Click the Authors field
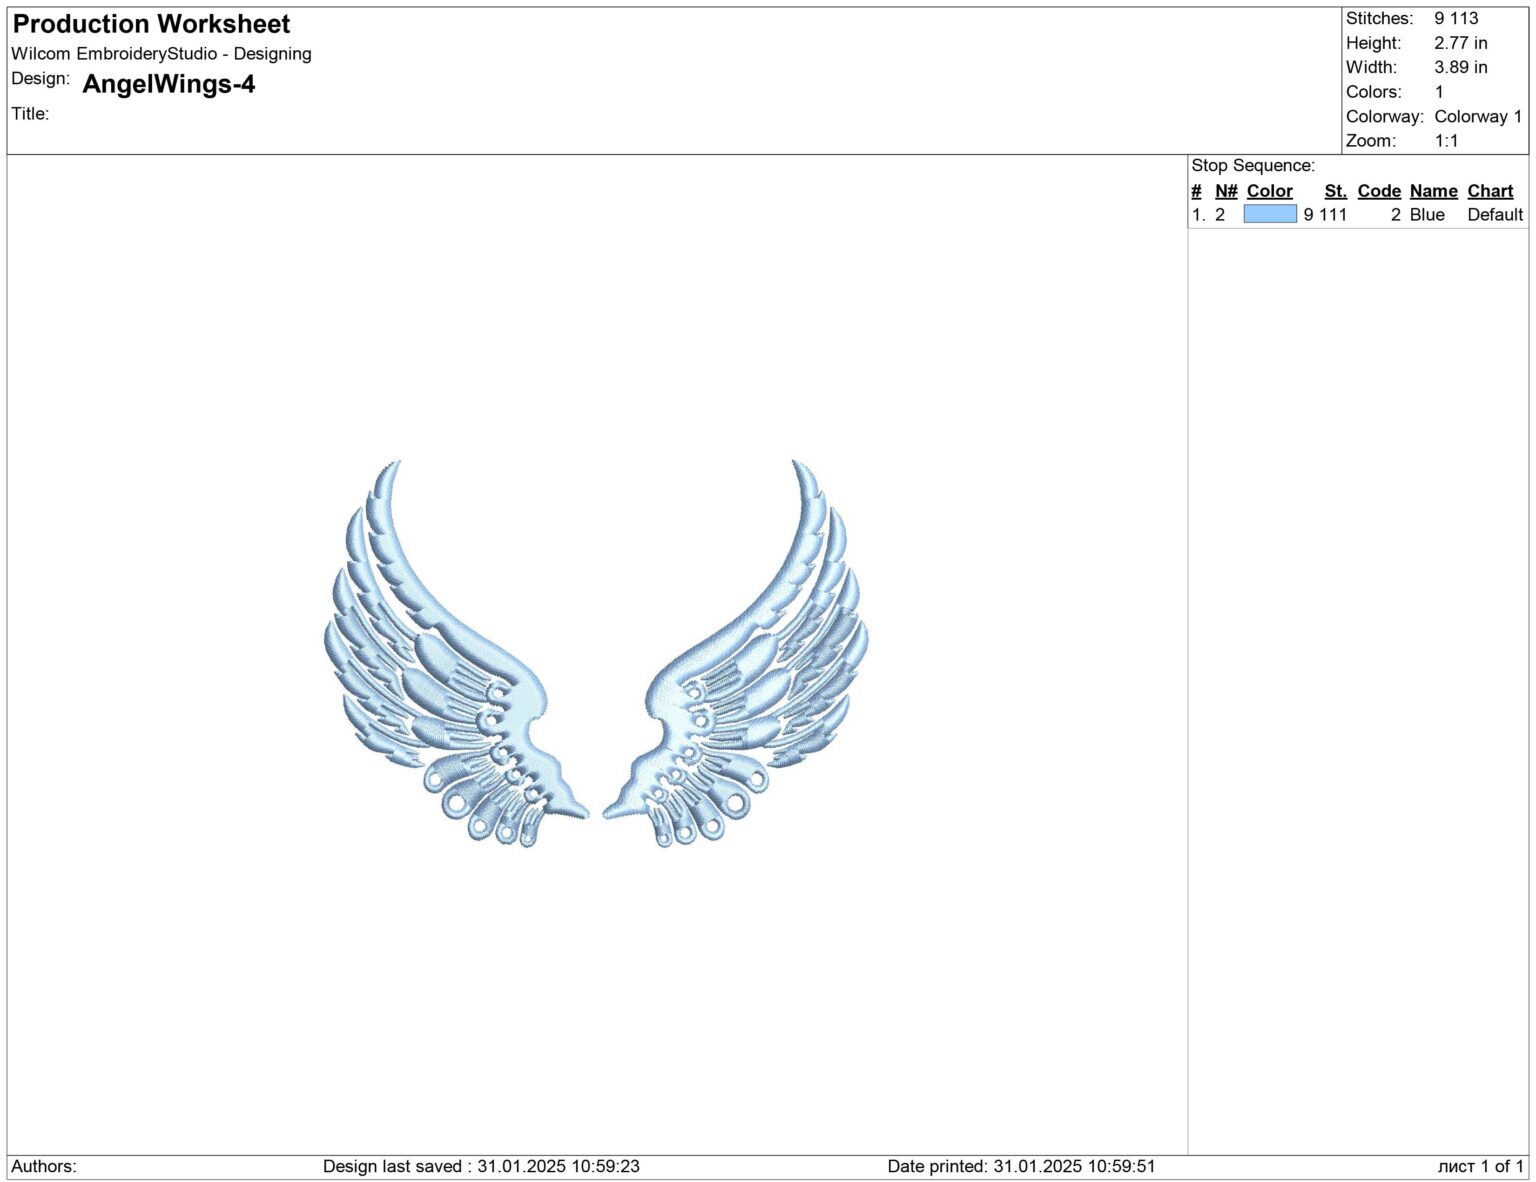Image resolution: width=1536 pixels, height=1182 pixels. pos(48,1165)
